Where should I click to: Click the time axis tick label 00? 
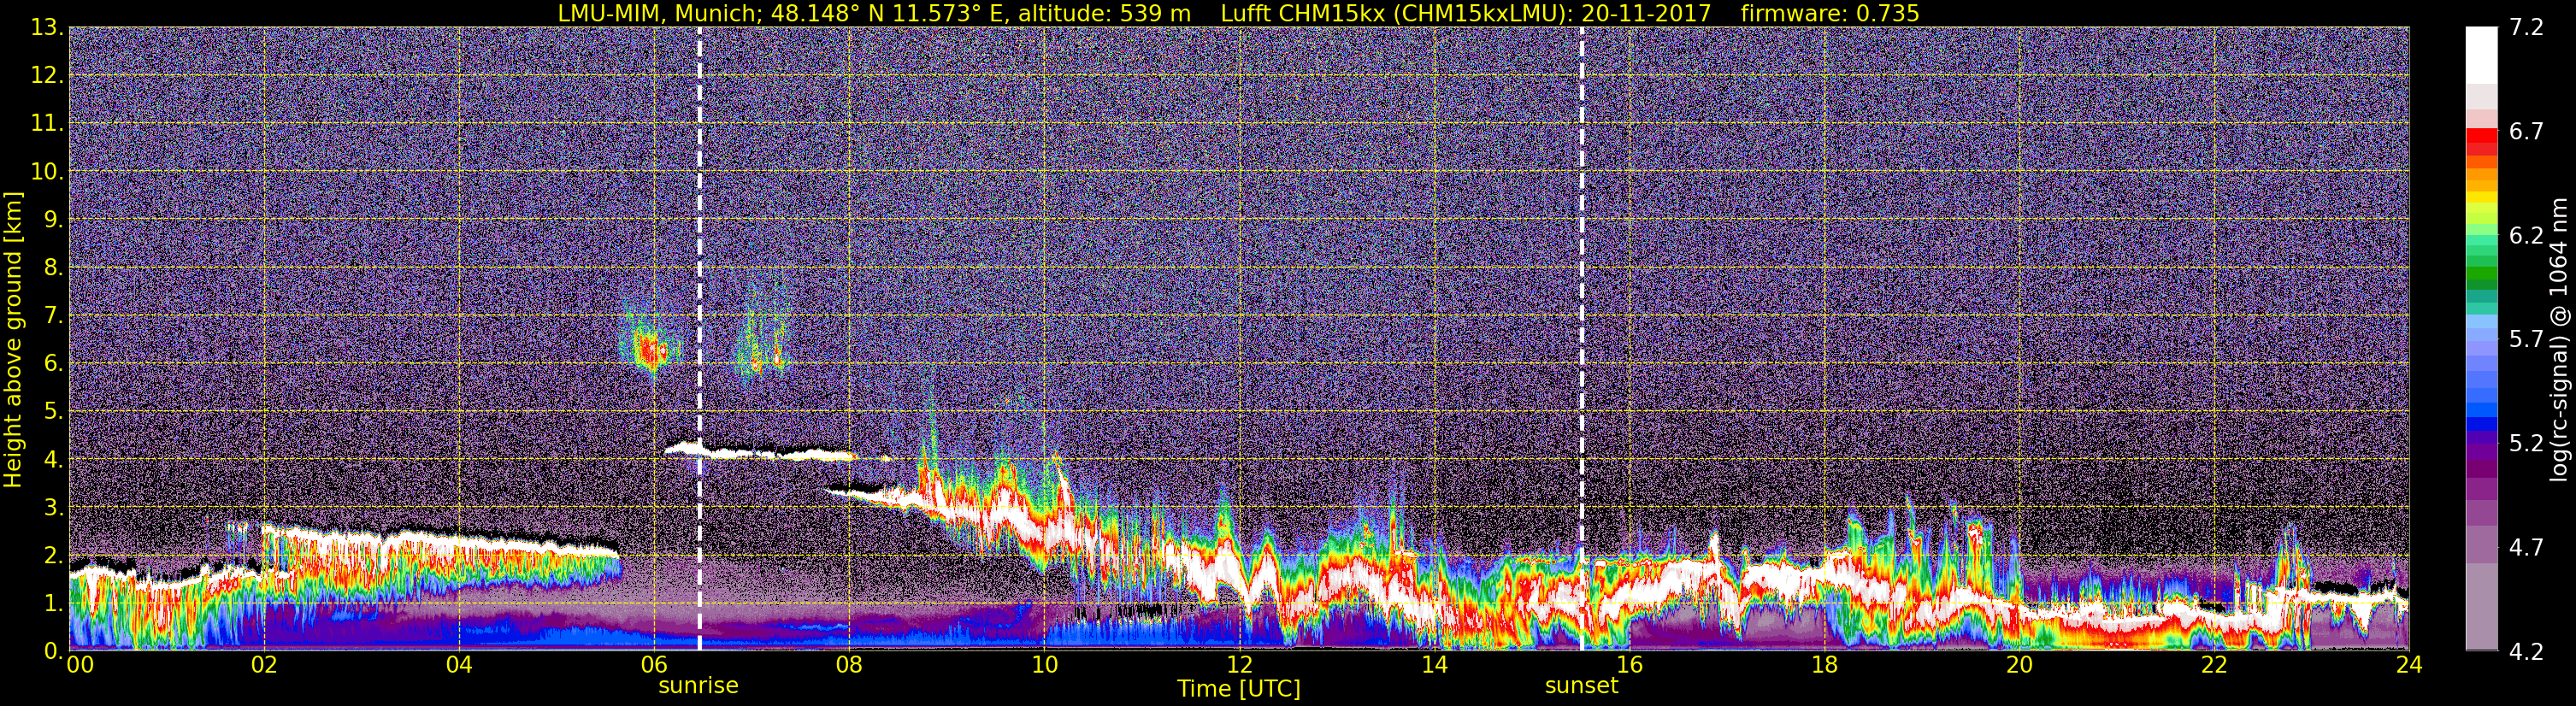click(x=80, y=665)
